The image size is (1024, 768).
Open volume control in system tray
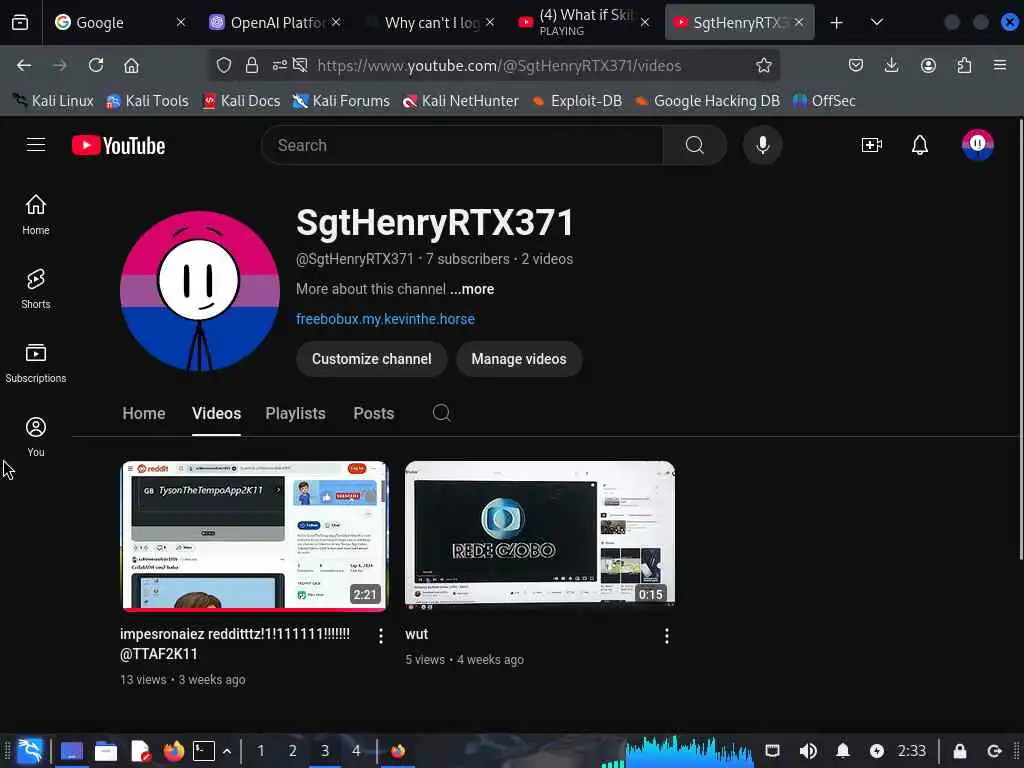(808, 751)
